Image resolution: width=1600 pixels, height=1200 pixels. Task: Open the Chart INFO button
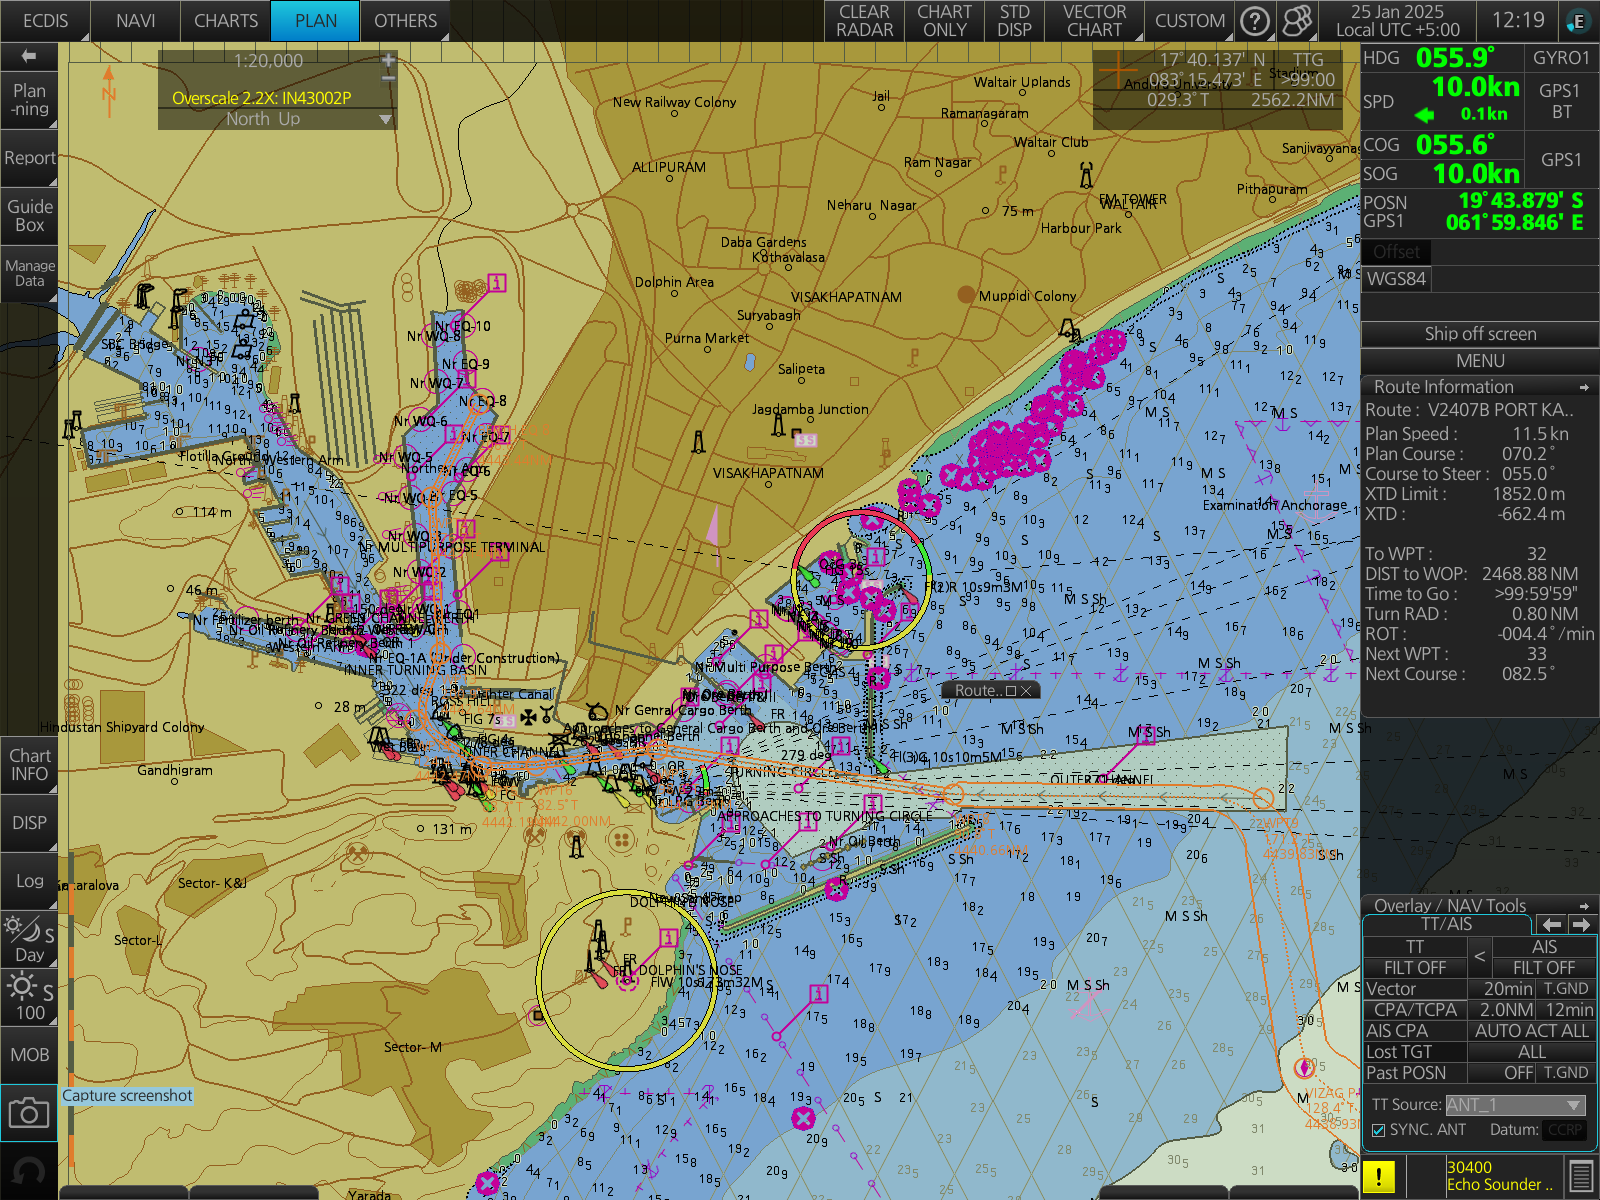pyautogui.click(x=28, y=765)
